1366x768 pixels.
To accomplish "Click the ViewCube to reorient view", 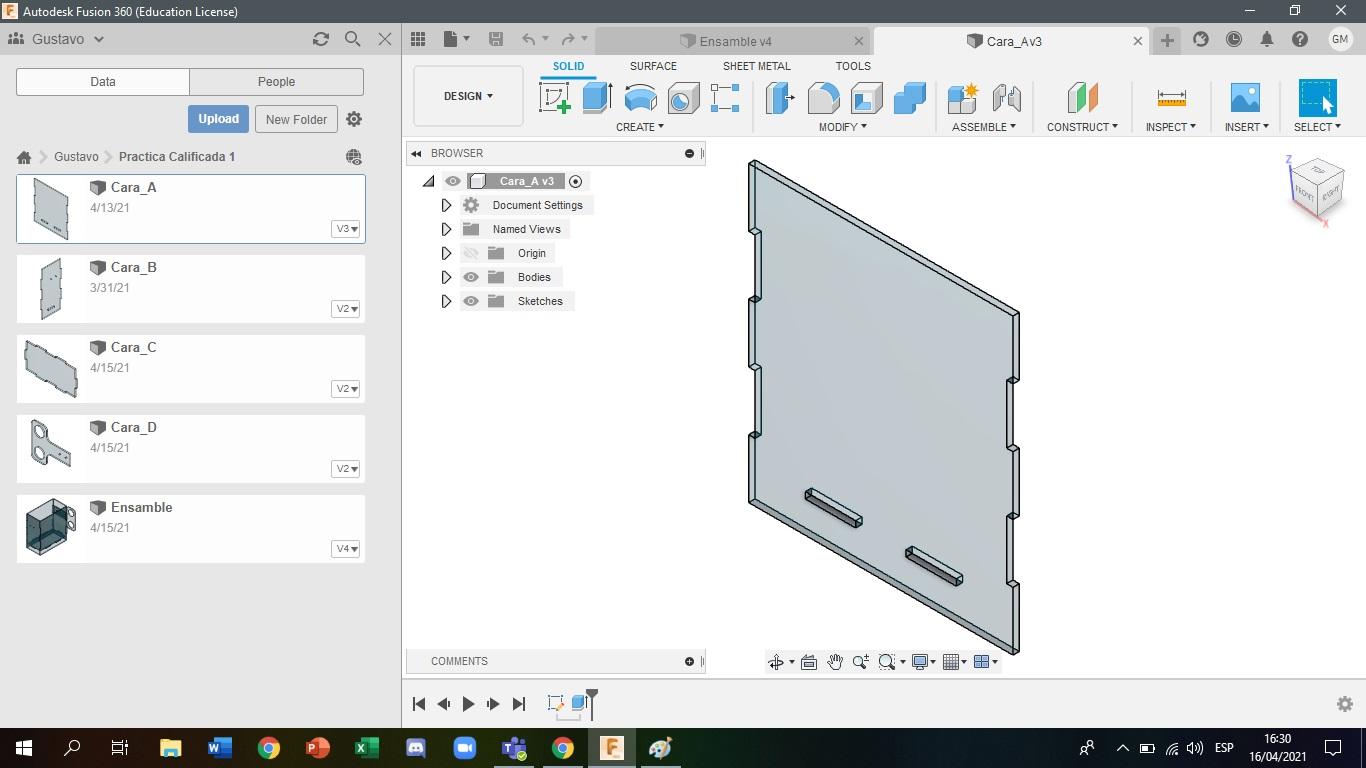I will [x=1316, y=188].
